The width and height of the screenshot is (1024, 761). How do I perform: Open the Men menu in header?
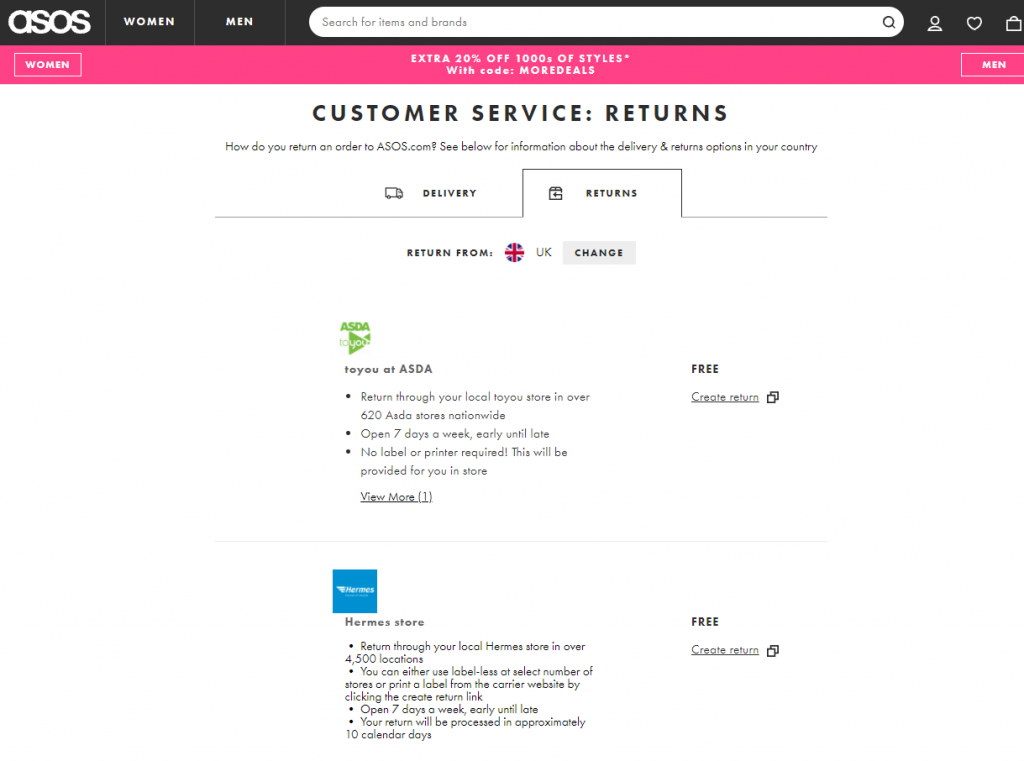click(x=240, y=22)
